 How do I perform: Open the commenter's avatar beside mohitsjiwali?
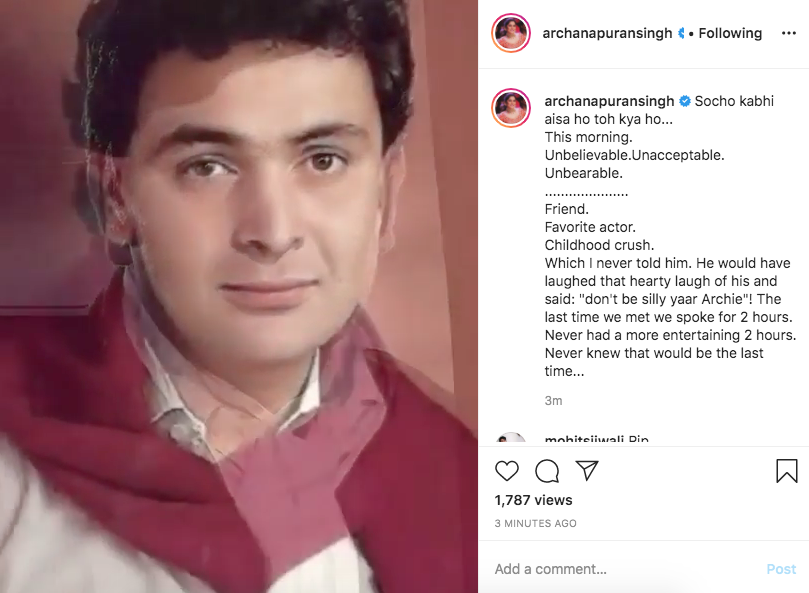click(511, 441)
